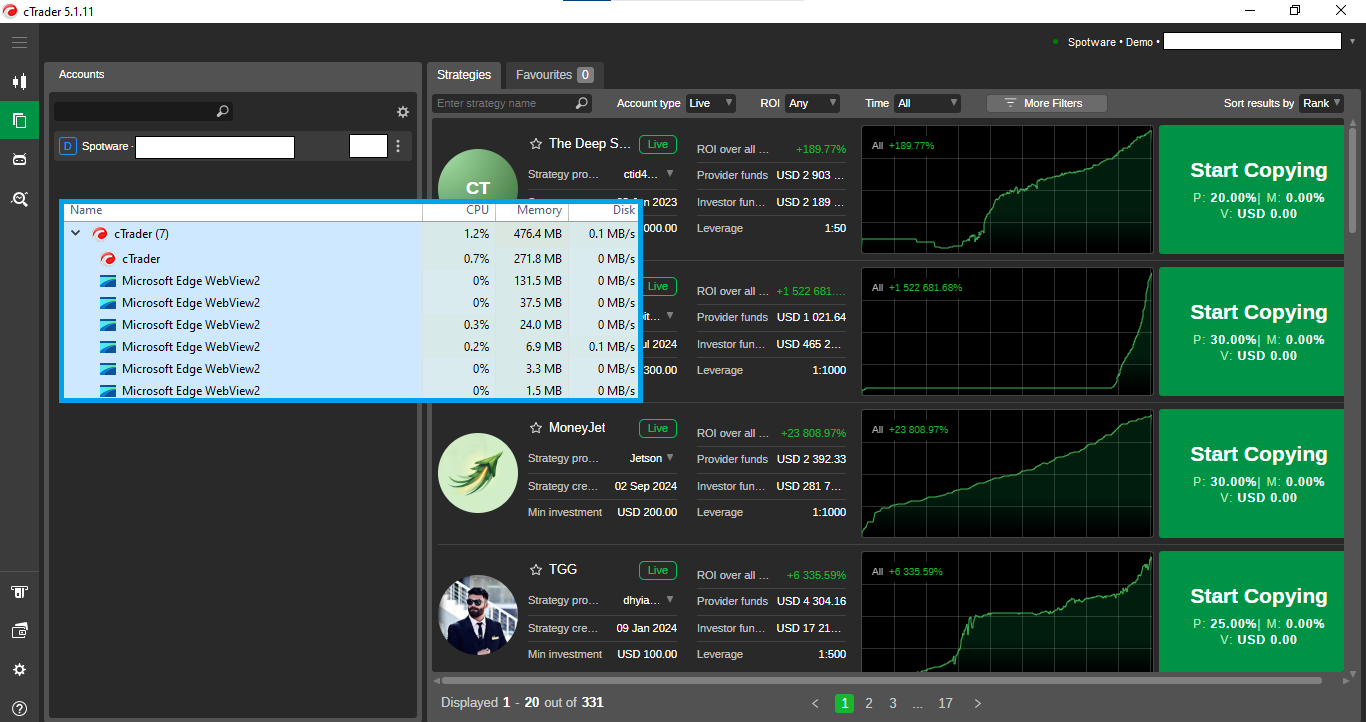Open the Help question mark icon
1366x722 pixels.
[19, 708]
